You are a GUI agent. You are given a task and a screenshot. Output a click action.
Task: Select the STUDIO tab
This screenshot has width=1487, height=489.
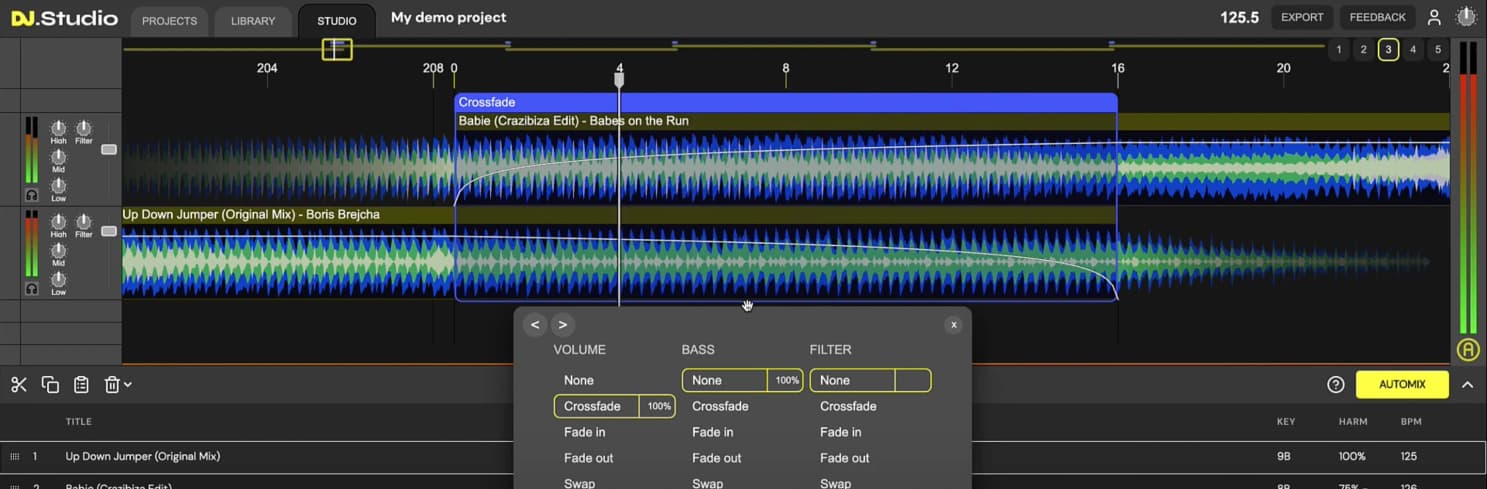pos(337,20)
